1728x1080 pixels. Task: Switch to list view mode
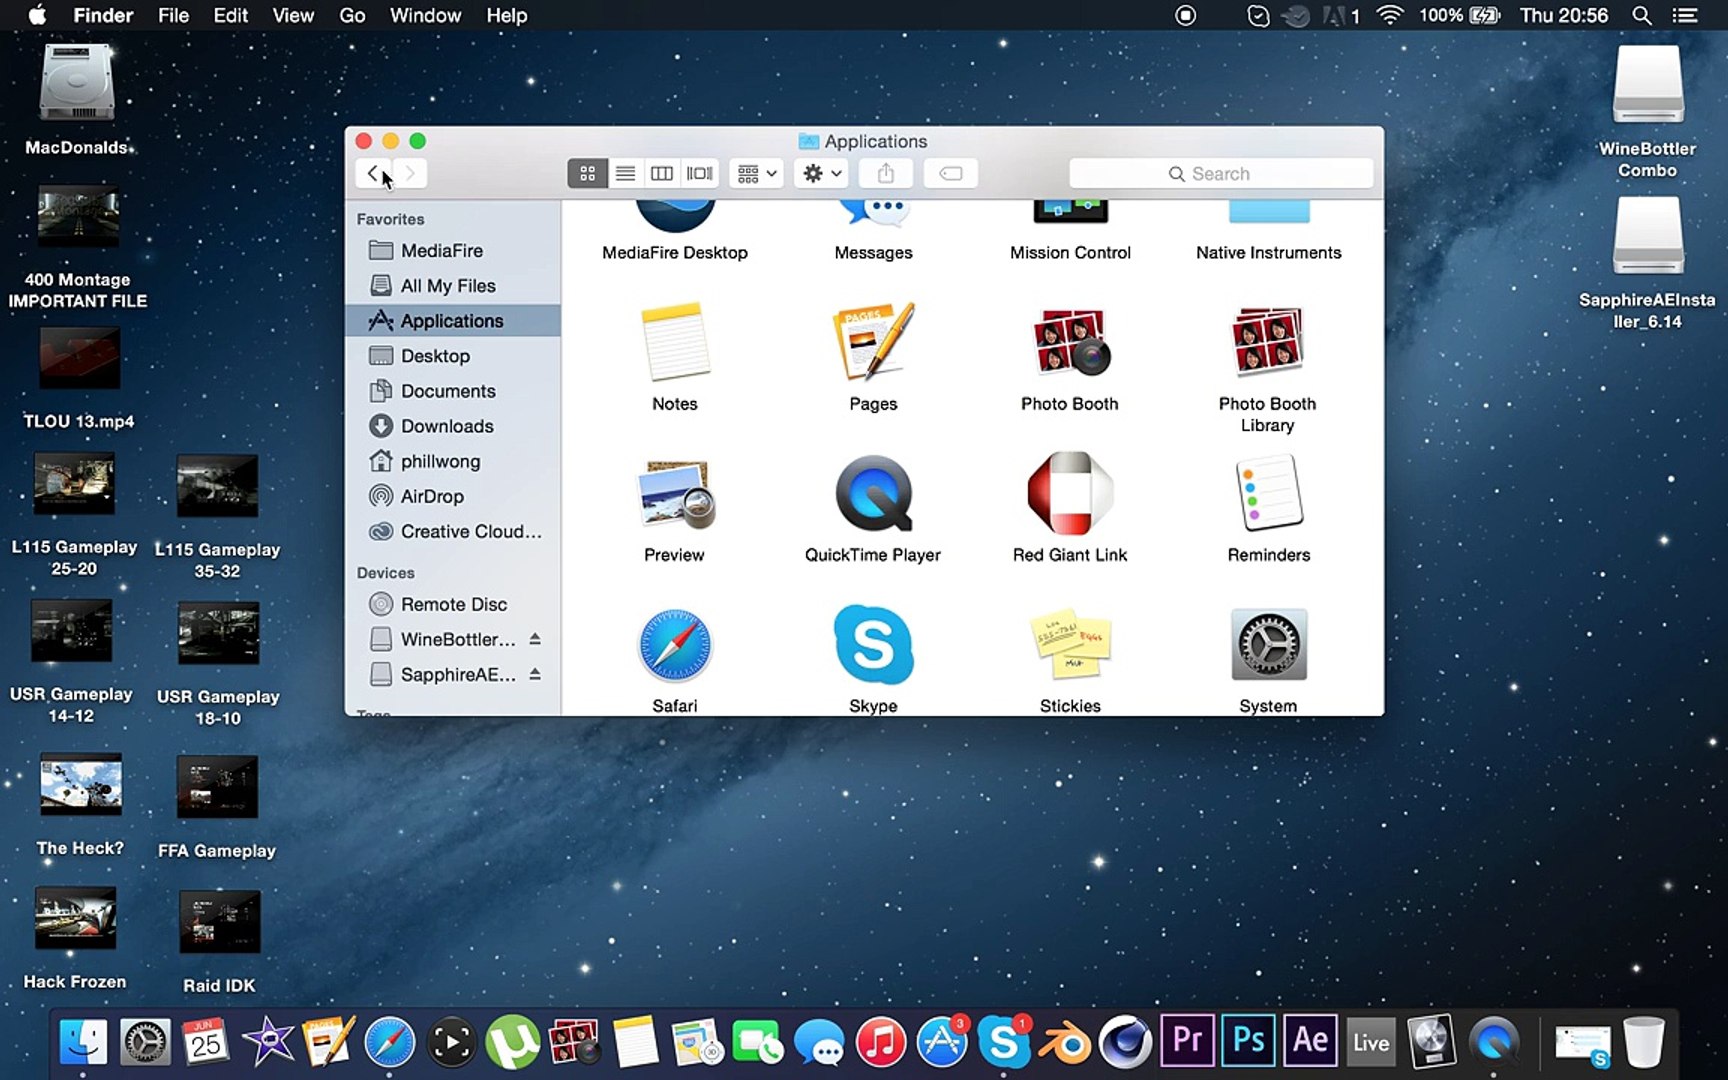pyautogui.click(x=625, y=174)
